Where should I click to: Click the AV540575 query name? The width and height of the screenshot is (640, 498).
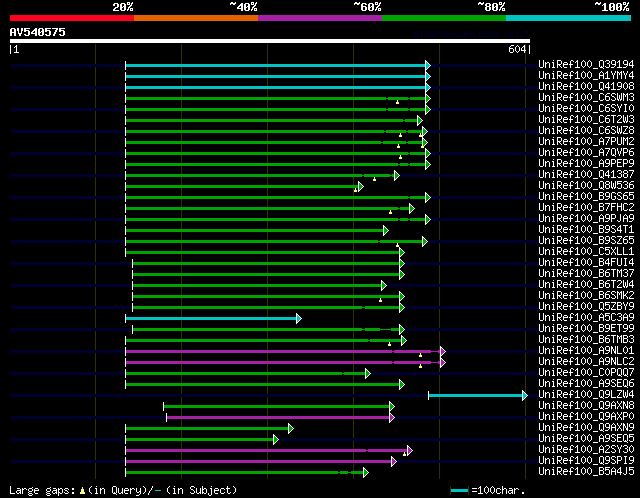click(x=38, y=32)
